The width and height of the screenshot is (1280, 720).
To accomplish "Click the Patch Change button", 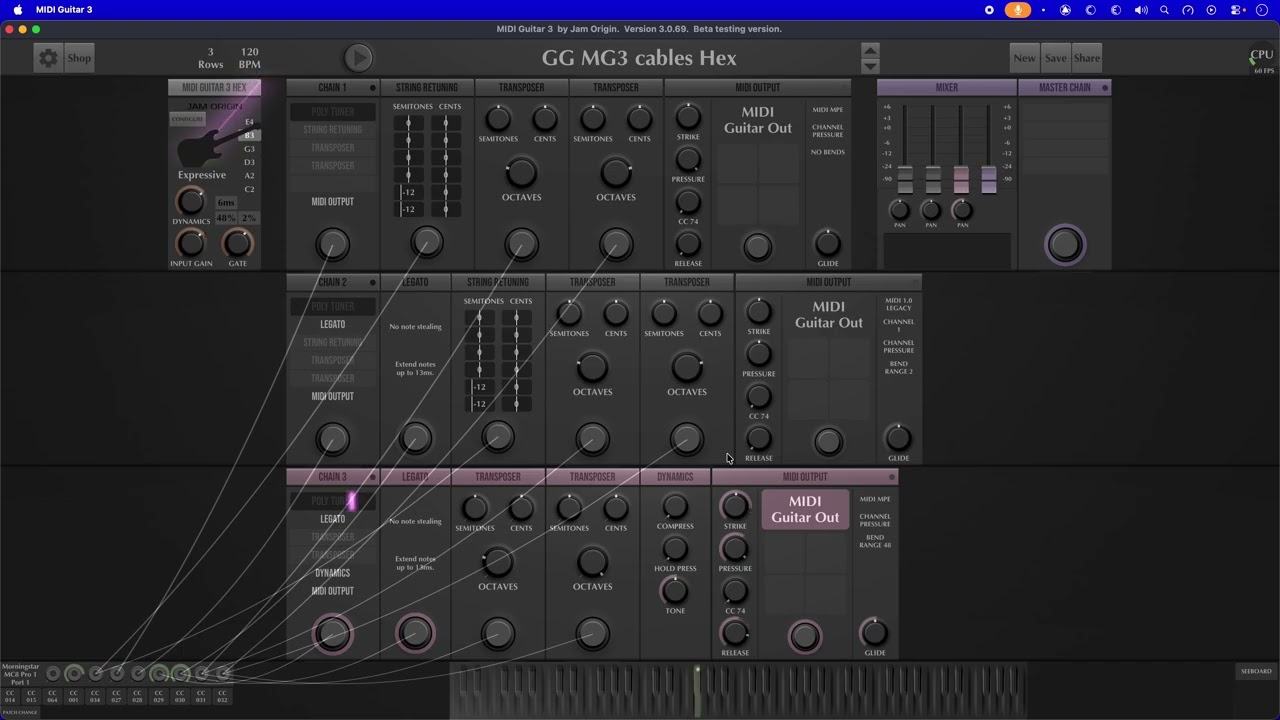I will [20, 712].
